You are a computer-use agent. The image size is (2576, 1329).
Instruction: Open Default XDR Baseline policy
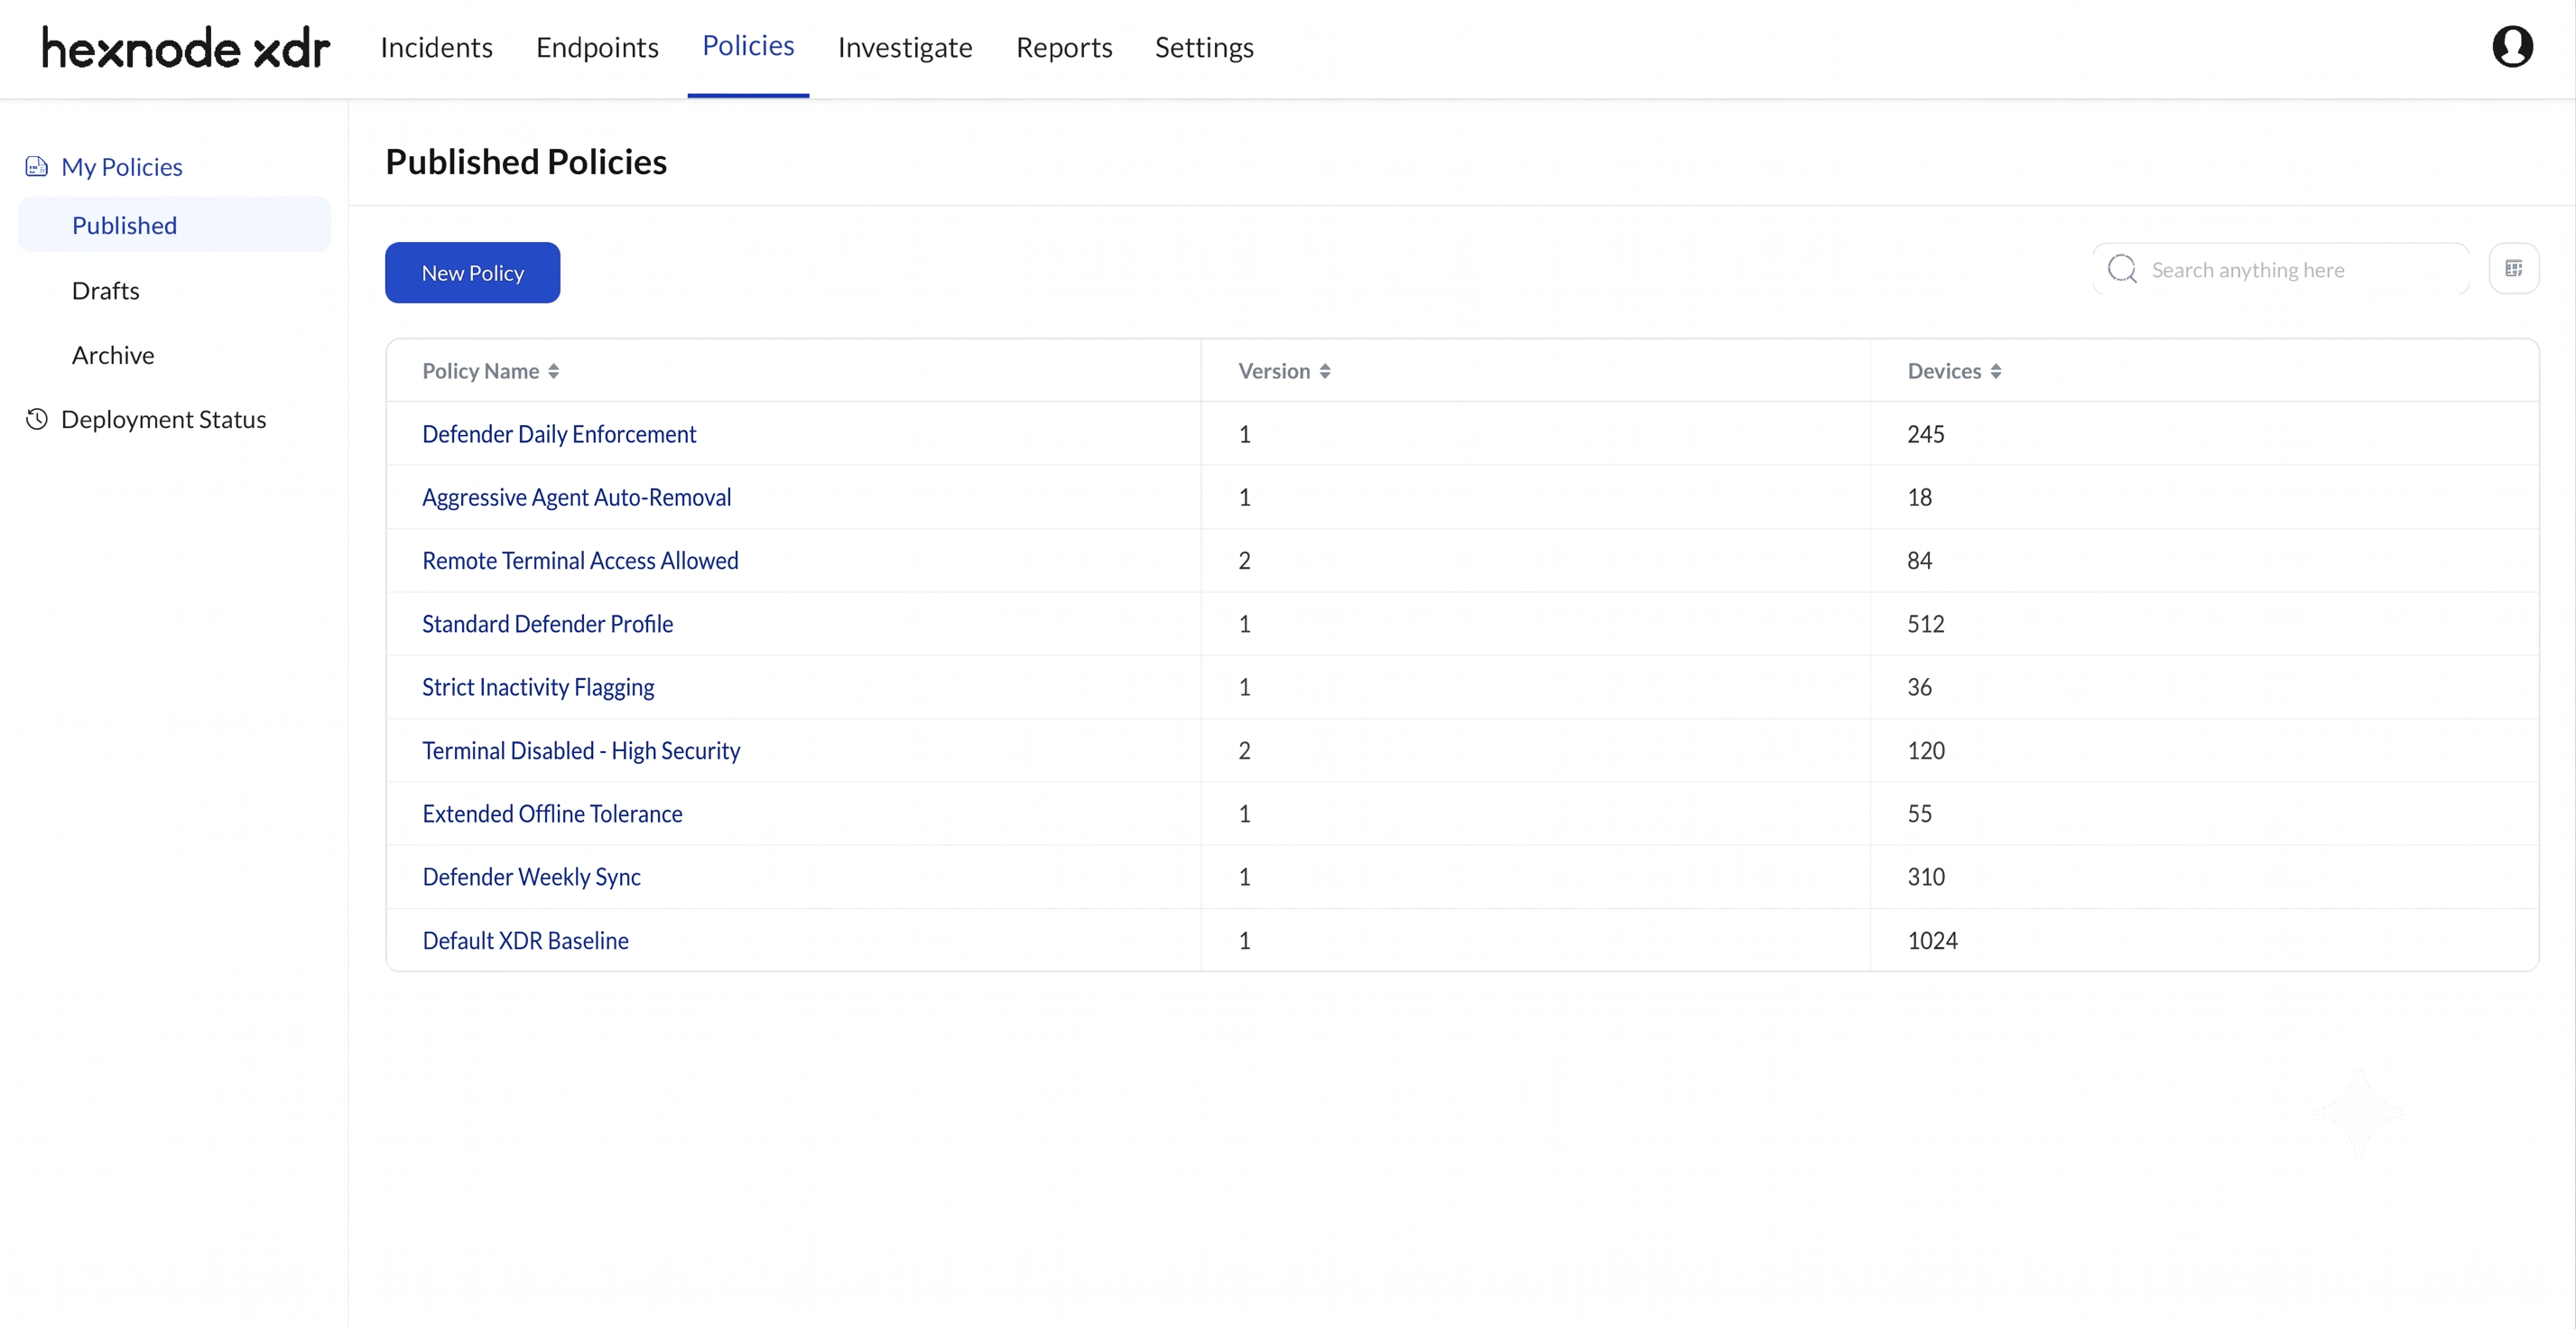coord(525,940)
